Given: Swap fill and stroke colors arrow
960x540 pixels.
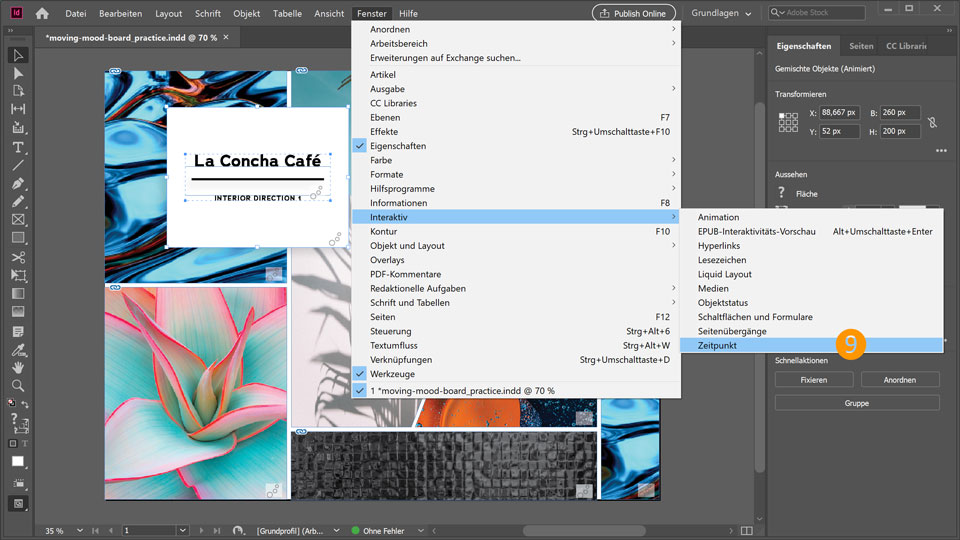Looking at the screenshot, I should [x=25, y=404].
